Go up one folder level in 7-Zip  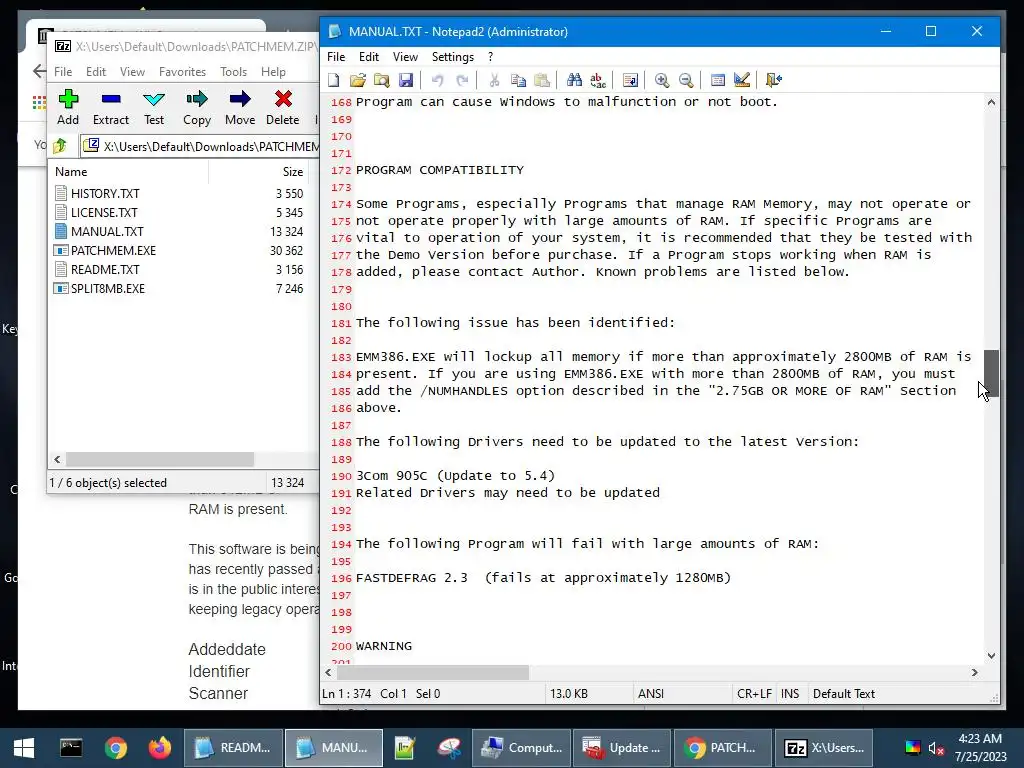[x=60, y=146]
